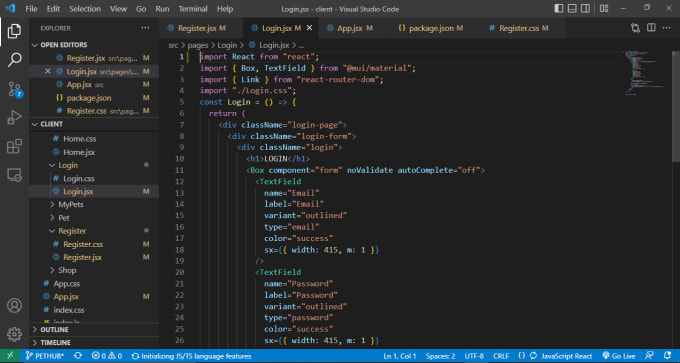
Task: Open the Remote Explorer icon
Action: click(x=14, y=175)
